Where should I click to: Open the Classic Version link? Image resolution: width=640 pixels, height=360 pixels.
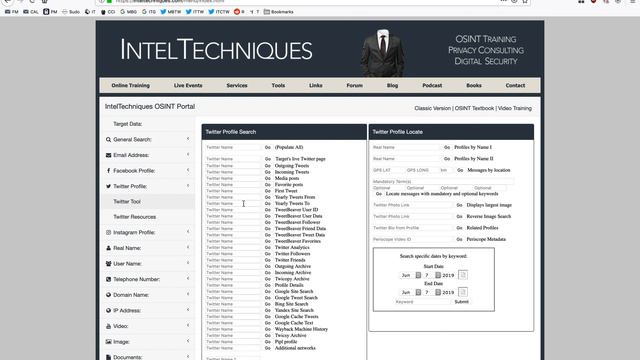click(433, 108)
